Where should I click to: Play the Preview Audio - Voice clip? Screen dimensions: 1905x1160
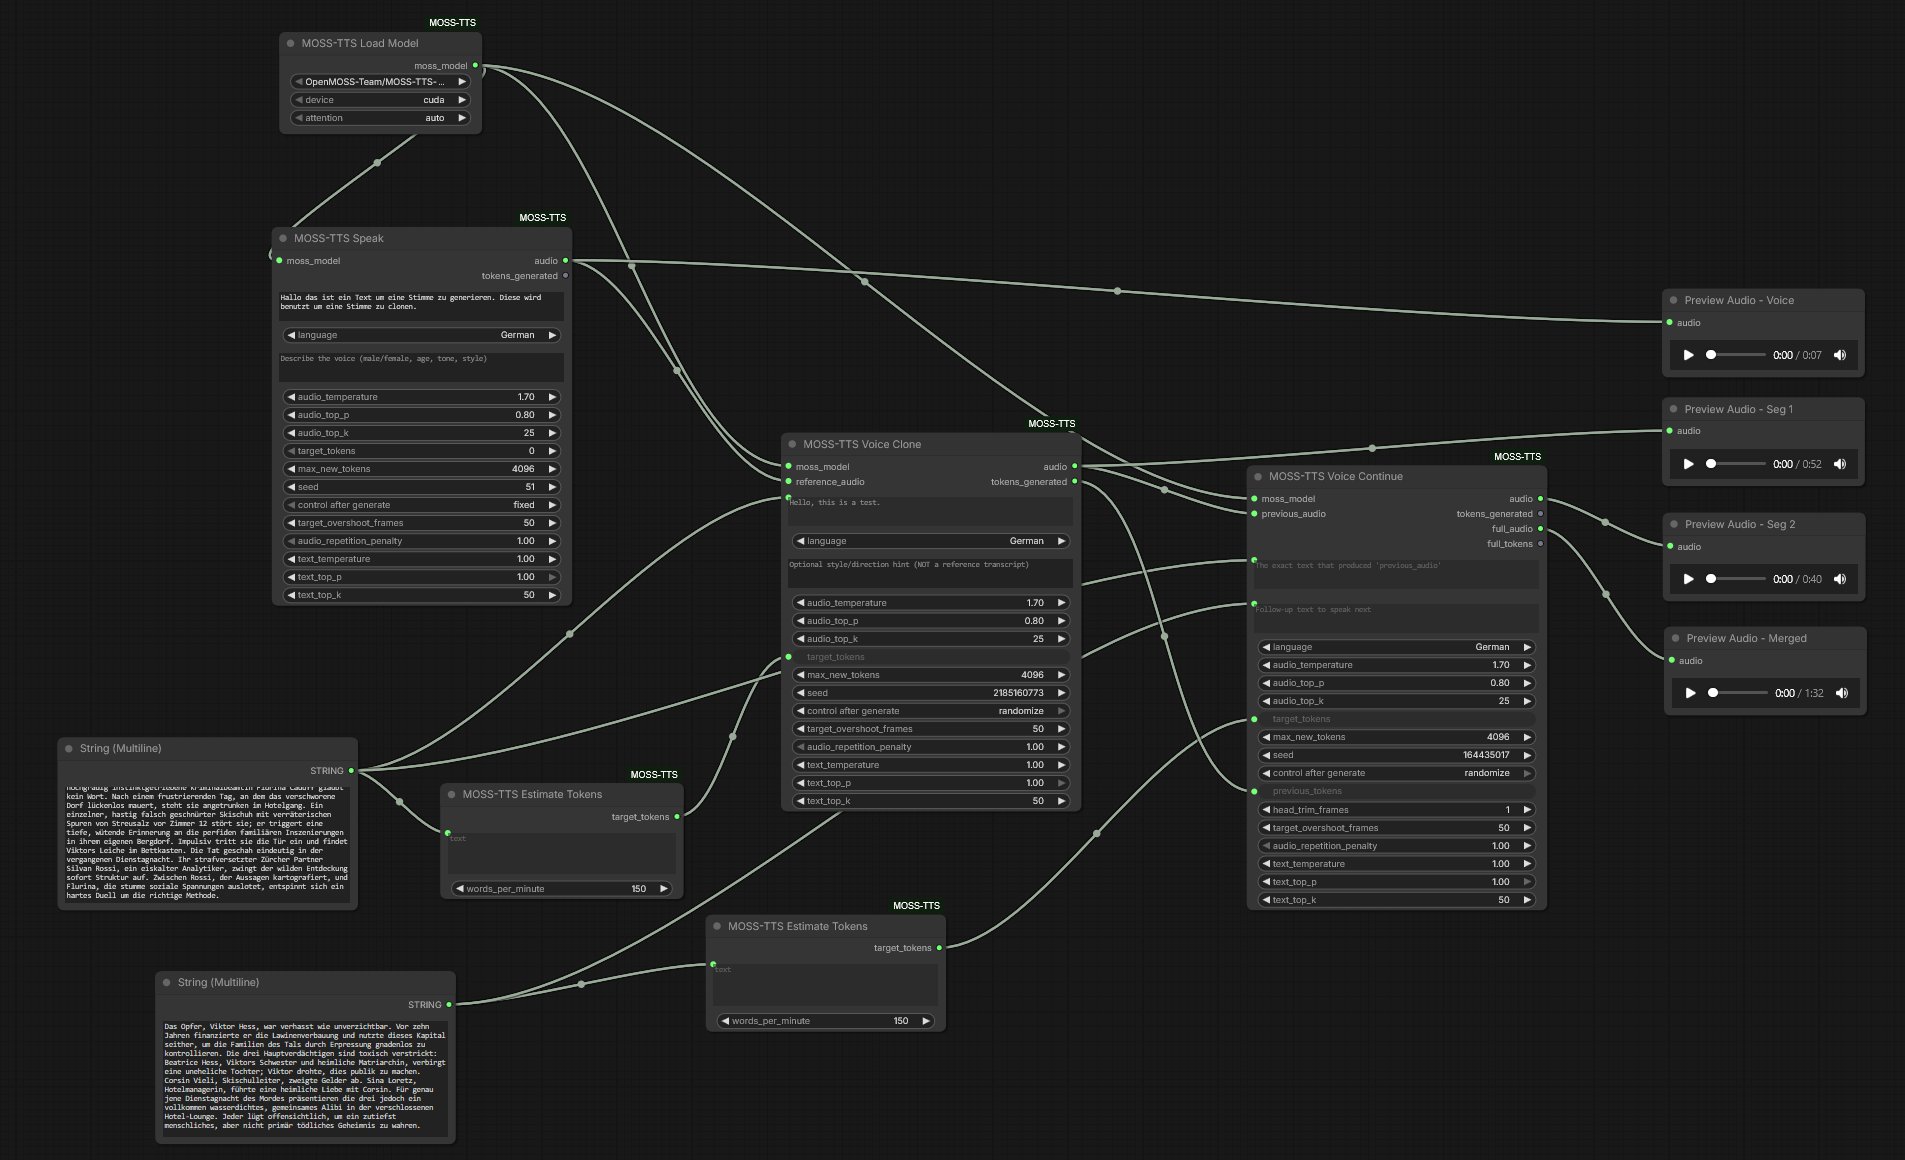coord(1689,355)
